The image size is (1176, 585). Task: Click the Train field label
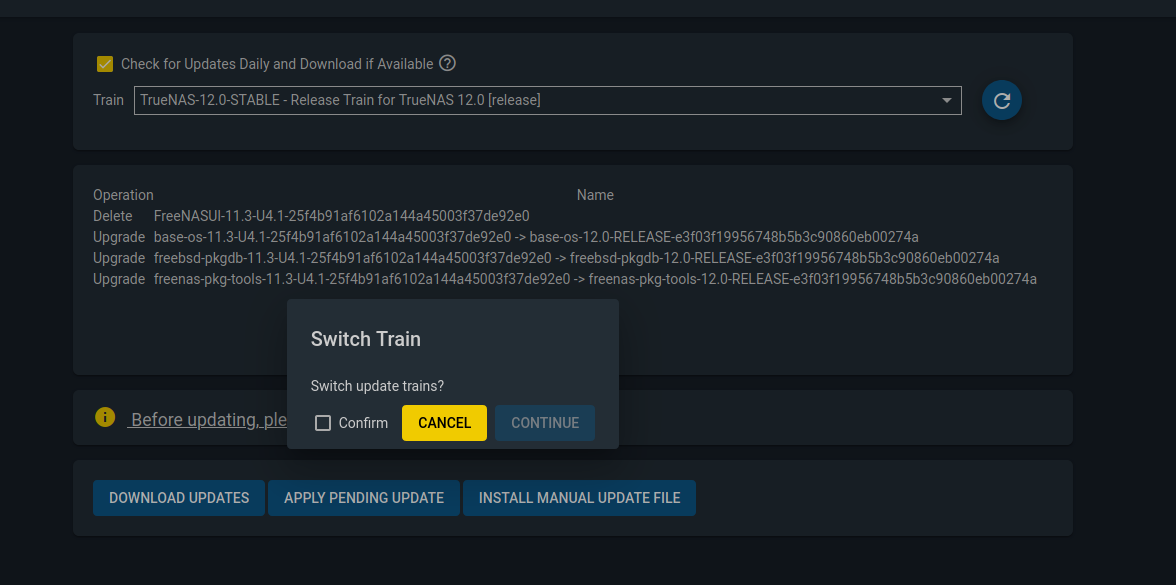(108, 100)
